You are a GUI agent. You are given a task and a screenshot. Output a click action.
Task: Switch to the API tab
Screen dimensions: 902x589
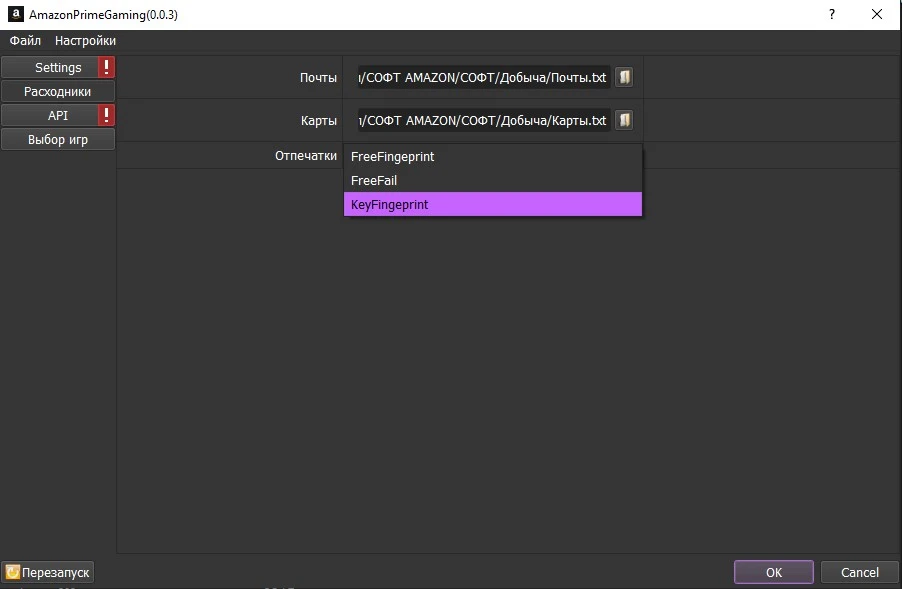[50, 116]
